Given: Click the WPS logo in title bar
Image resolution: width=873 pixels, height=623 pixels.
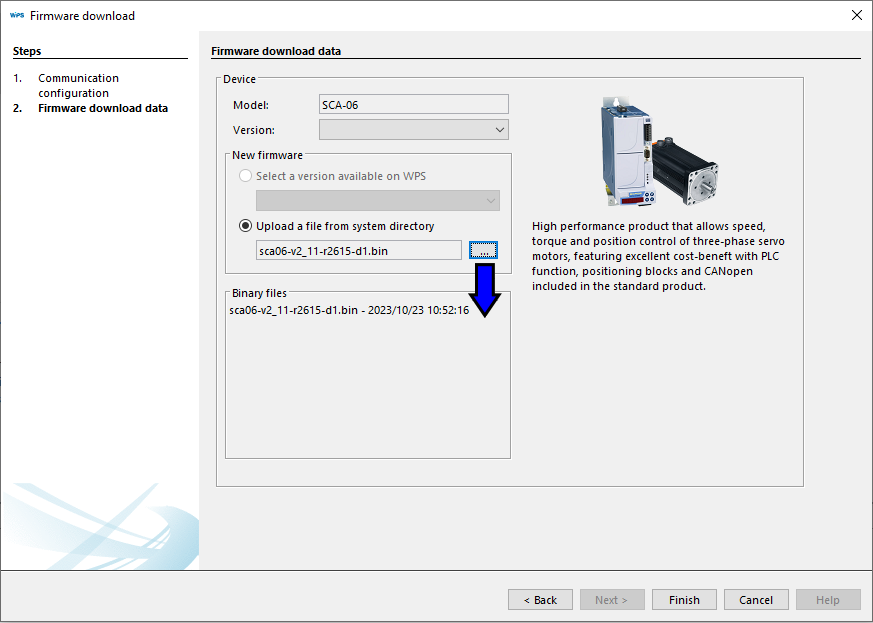Looking at the screenshot, I should (16, 15).
